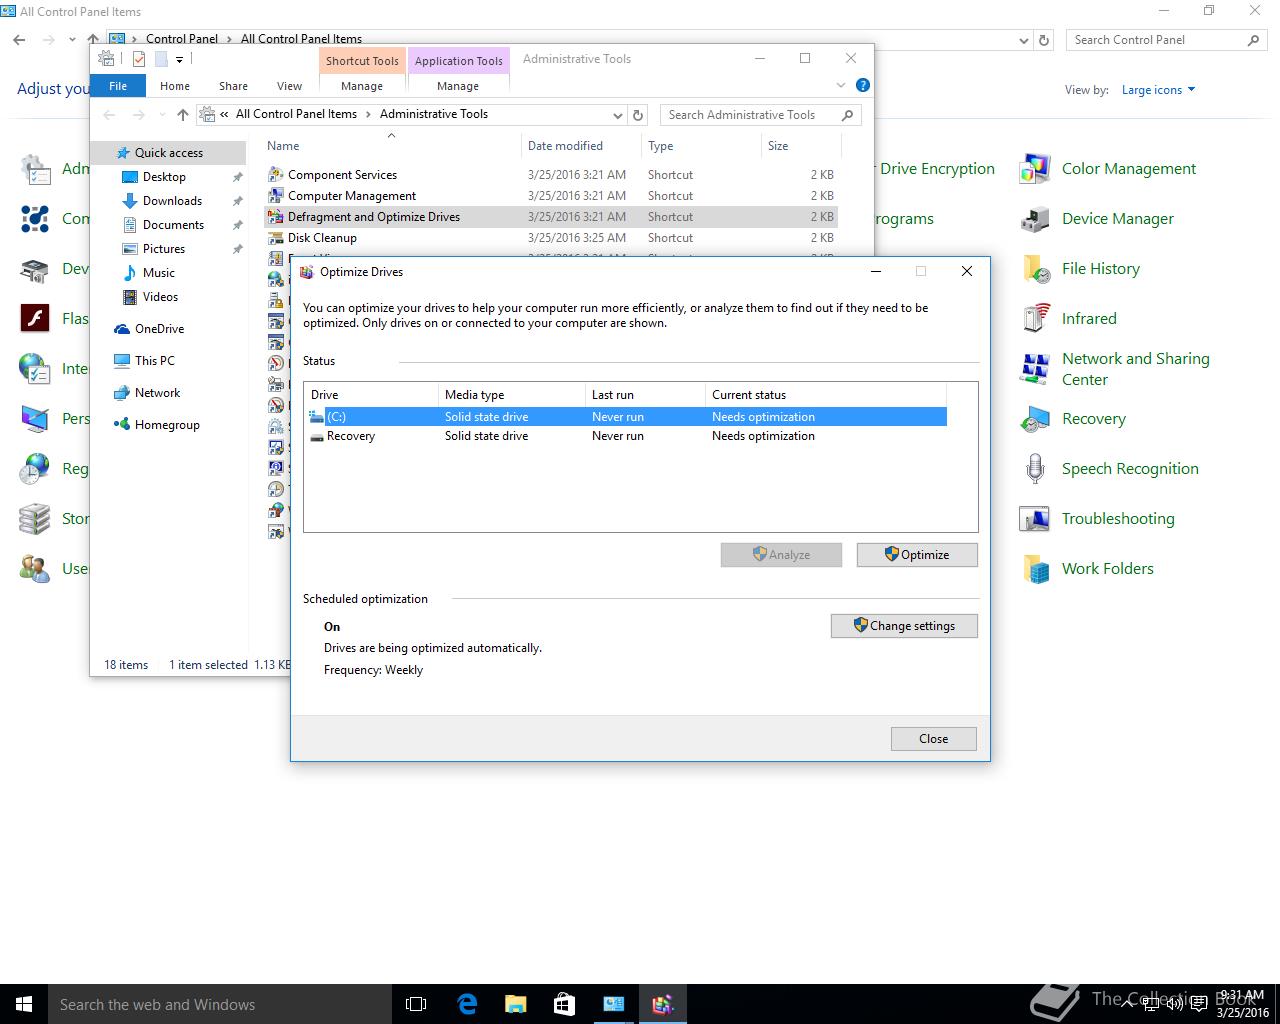This screenshot has width=1280, height=1024.
Task: Click the Last run column header
Action: click(x=645, y=395)
